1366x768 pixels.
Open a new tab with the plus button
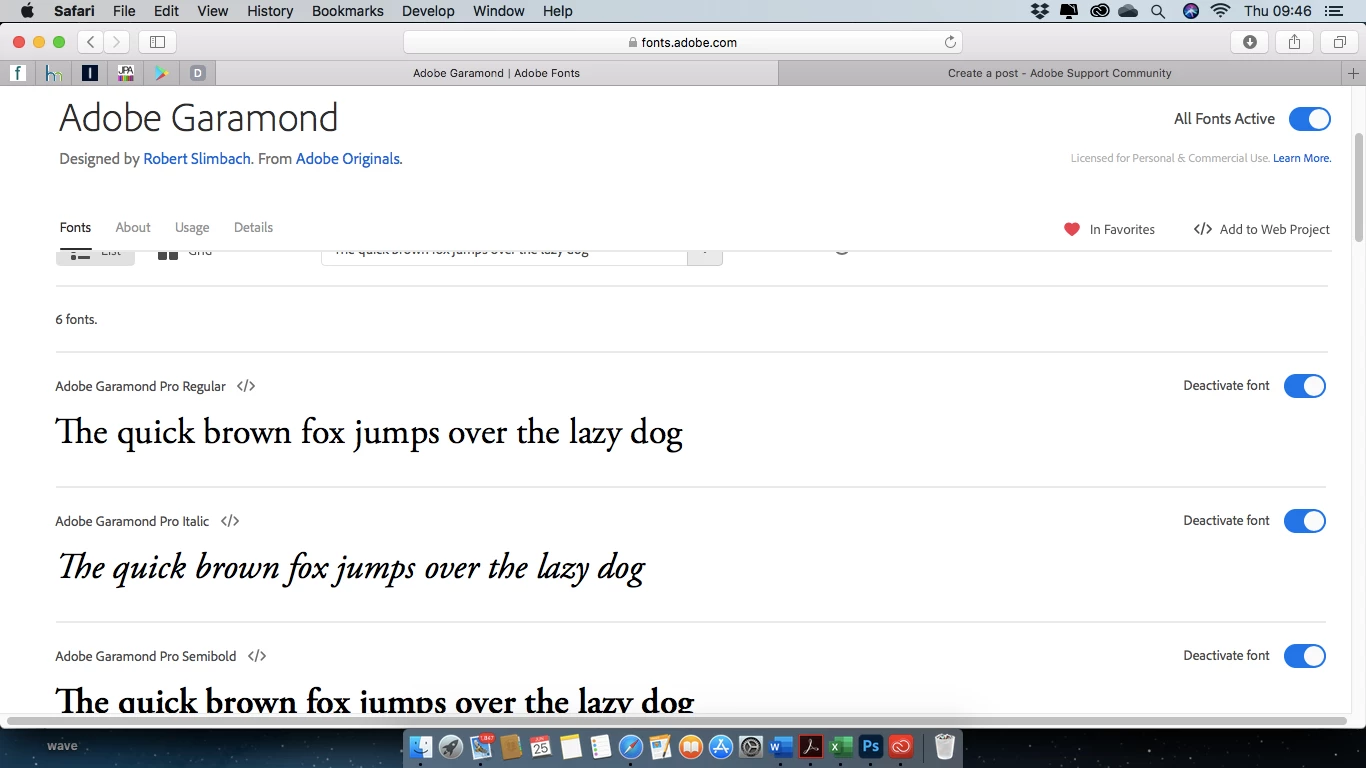1354,73
